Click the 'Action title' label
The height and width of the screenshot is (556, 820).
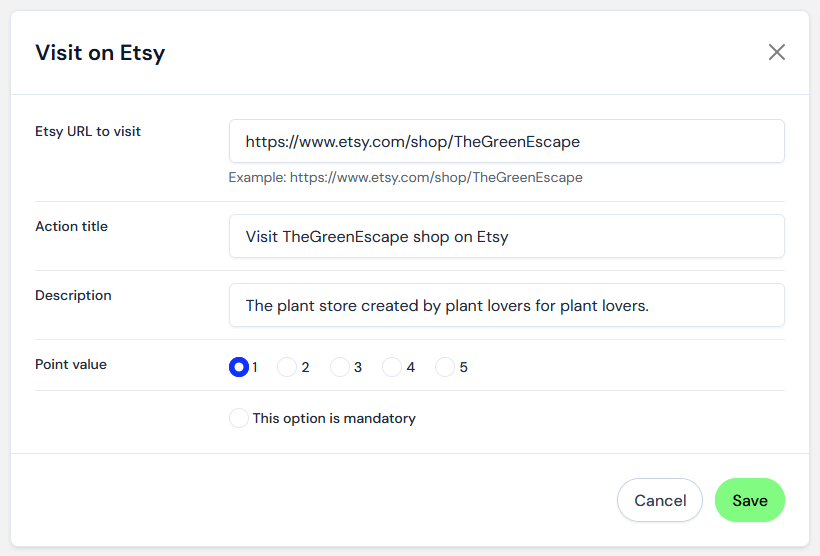point(71,226)
